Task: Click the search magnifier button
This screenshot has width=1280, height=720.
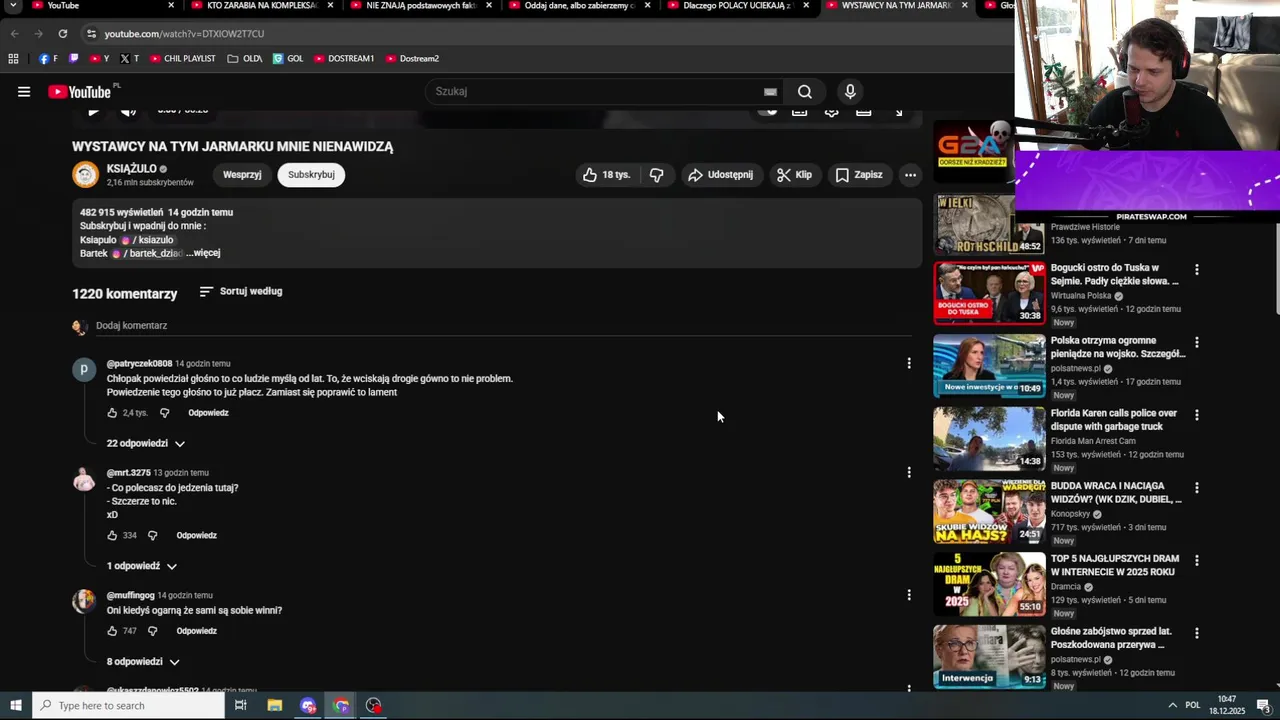Action: tap(805, 92)
